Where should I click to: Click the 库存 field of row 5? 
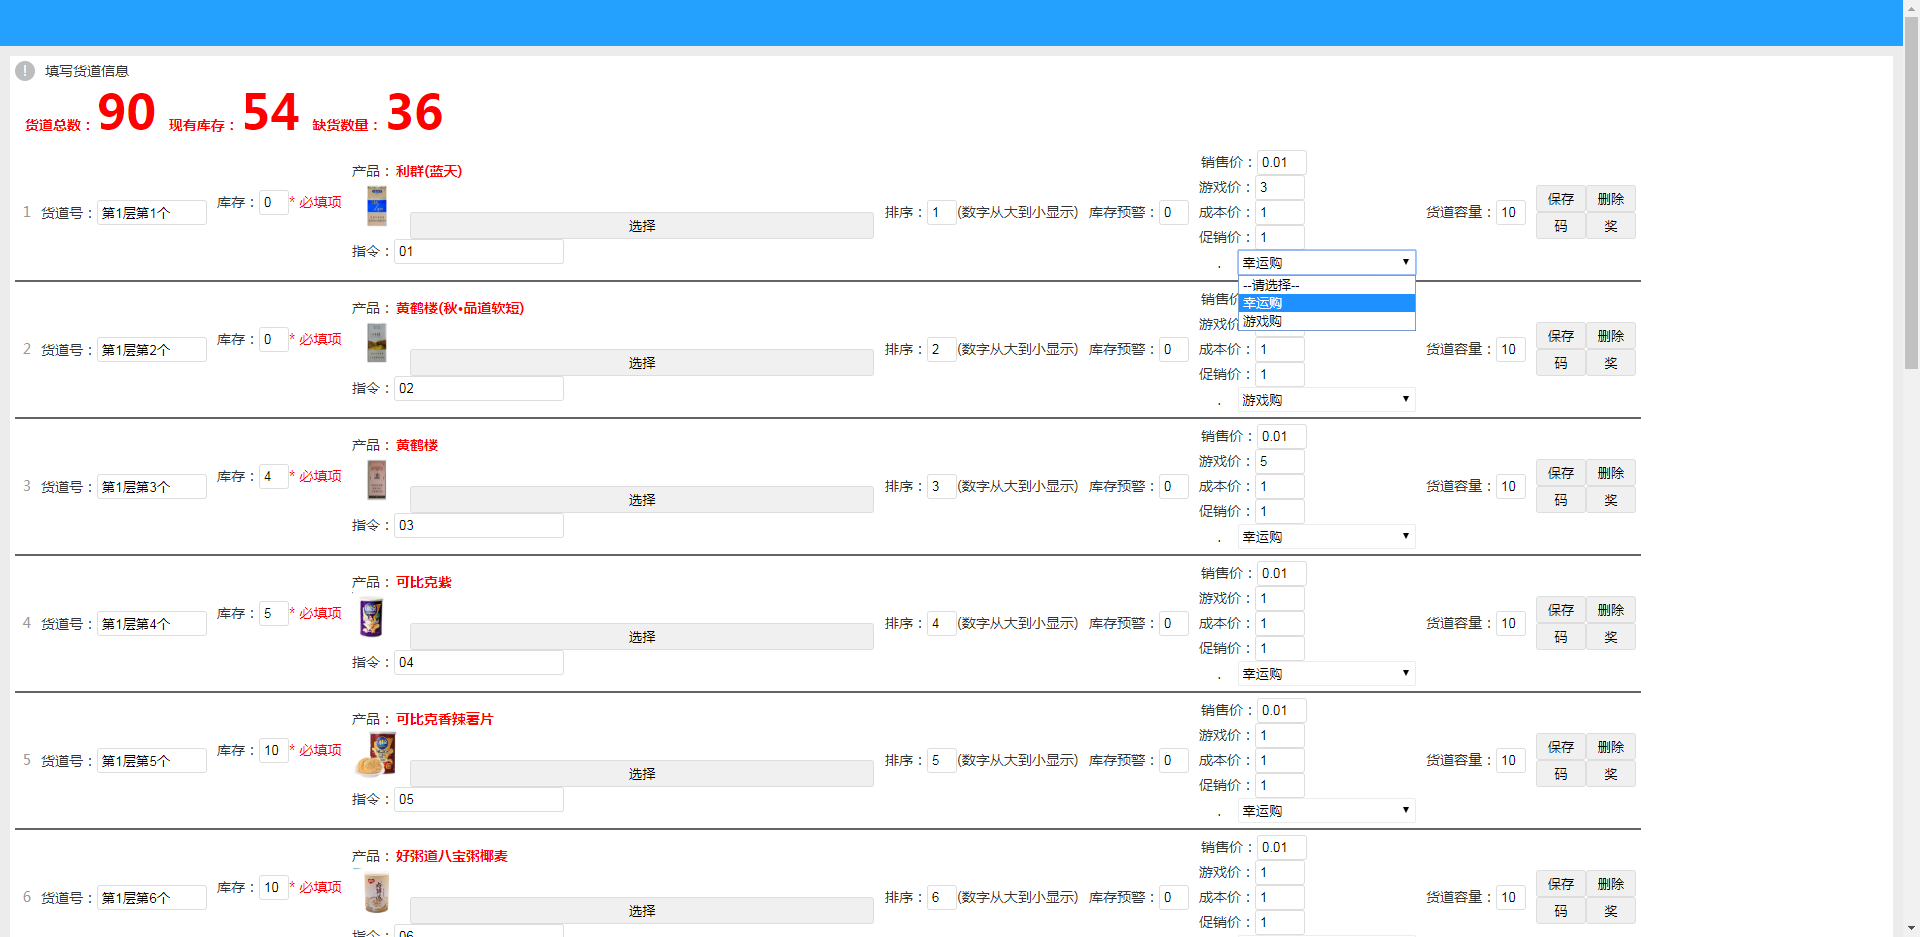(273, 750)
